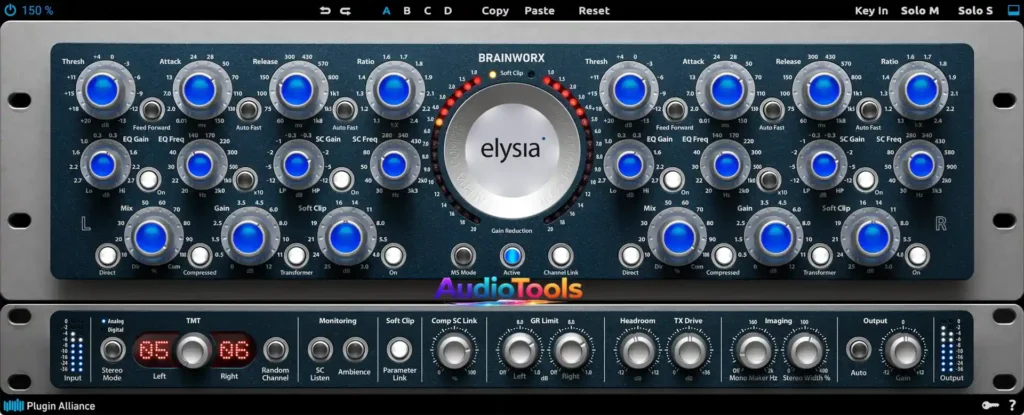Click the TMT channel selector knob
Screen dimensions: 1024x415
click(x=193, y=350)
